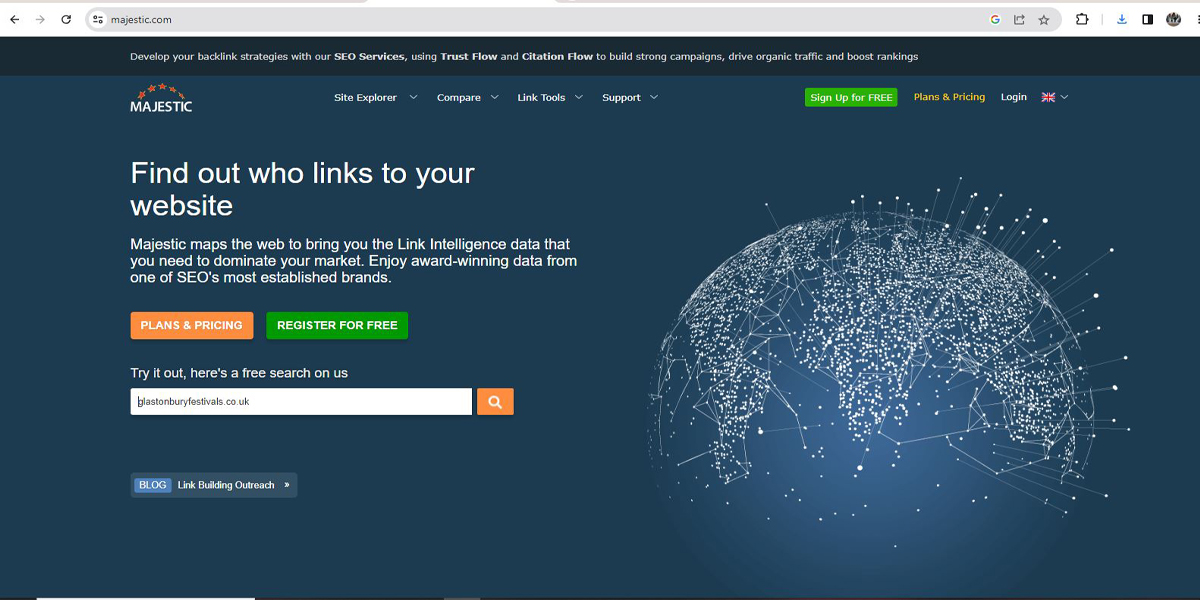Screen dimensions: 1200x600
Task: Run the search with the orange magnifier button
Action: coord(495,401)
